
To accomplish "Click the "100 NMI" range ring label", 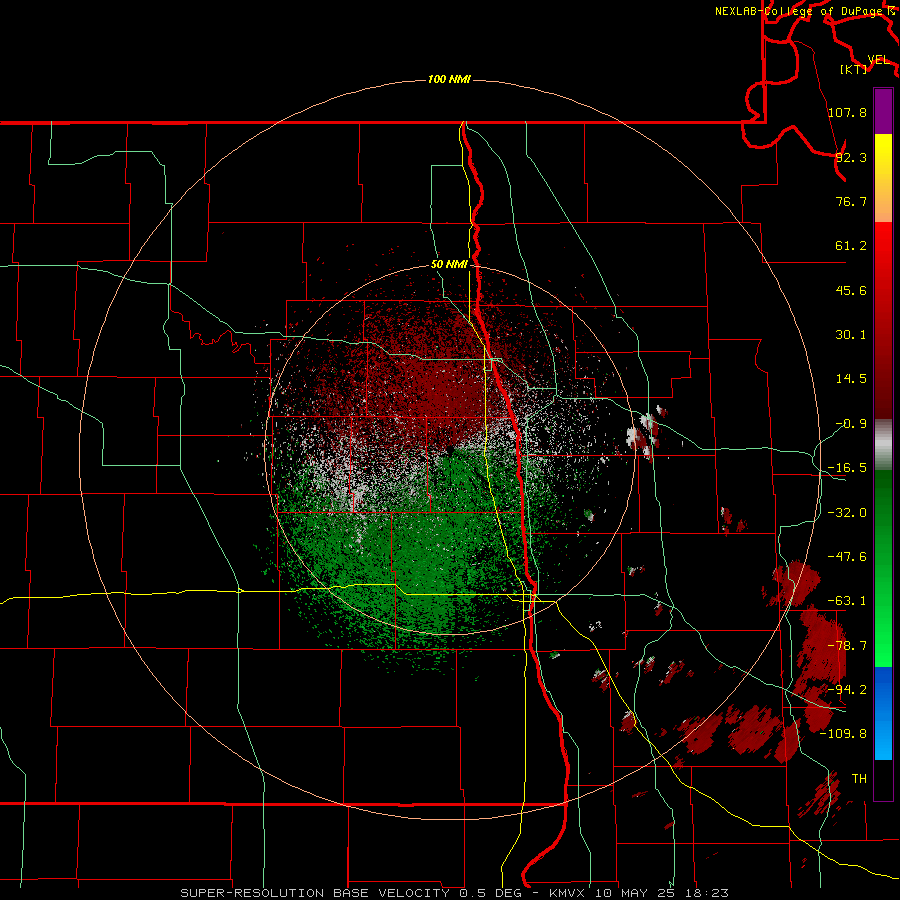I will click(449, 79).
